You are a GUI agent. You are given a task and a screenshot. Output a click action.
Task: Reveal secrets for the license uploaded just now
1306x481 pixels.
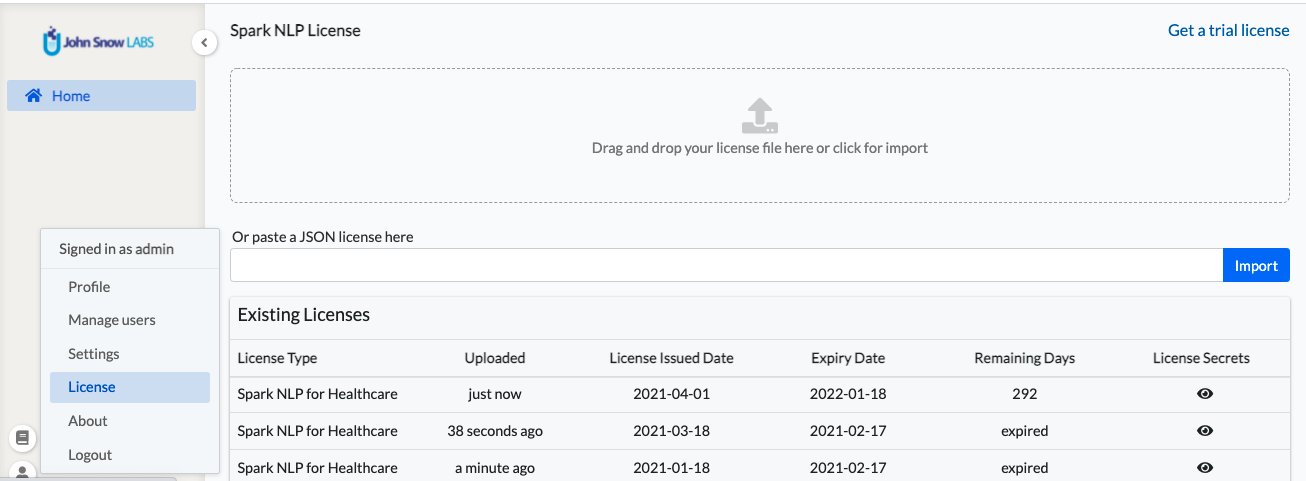tap(1205, 394)
